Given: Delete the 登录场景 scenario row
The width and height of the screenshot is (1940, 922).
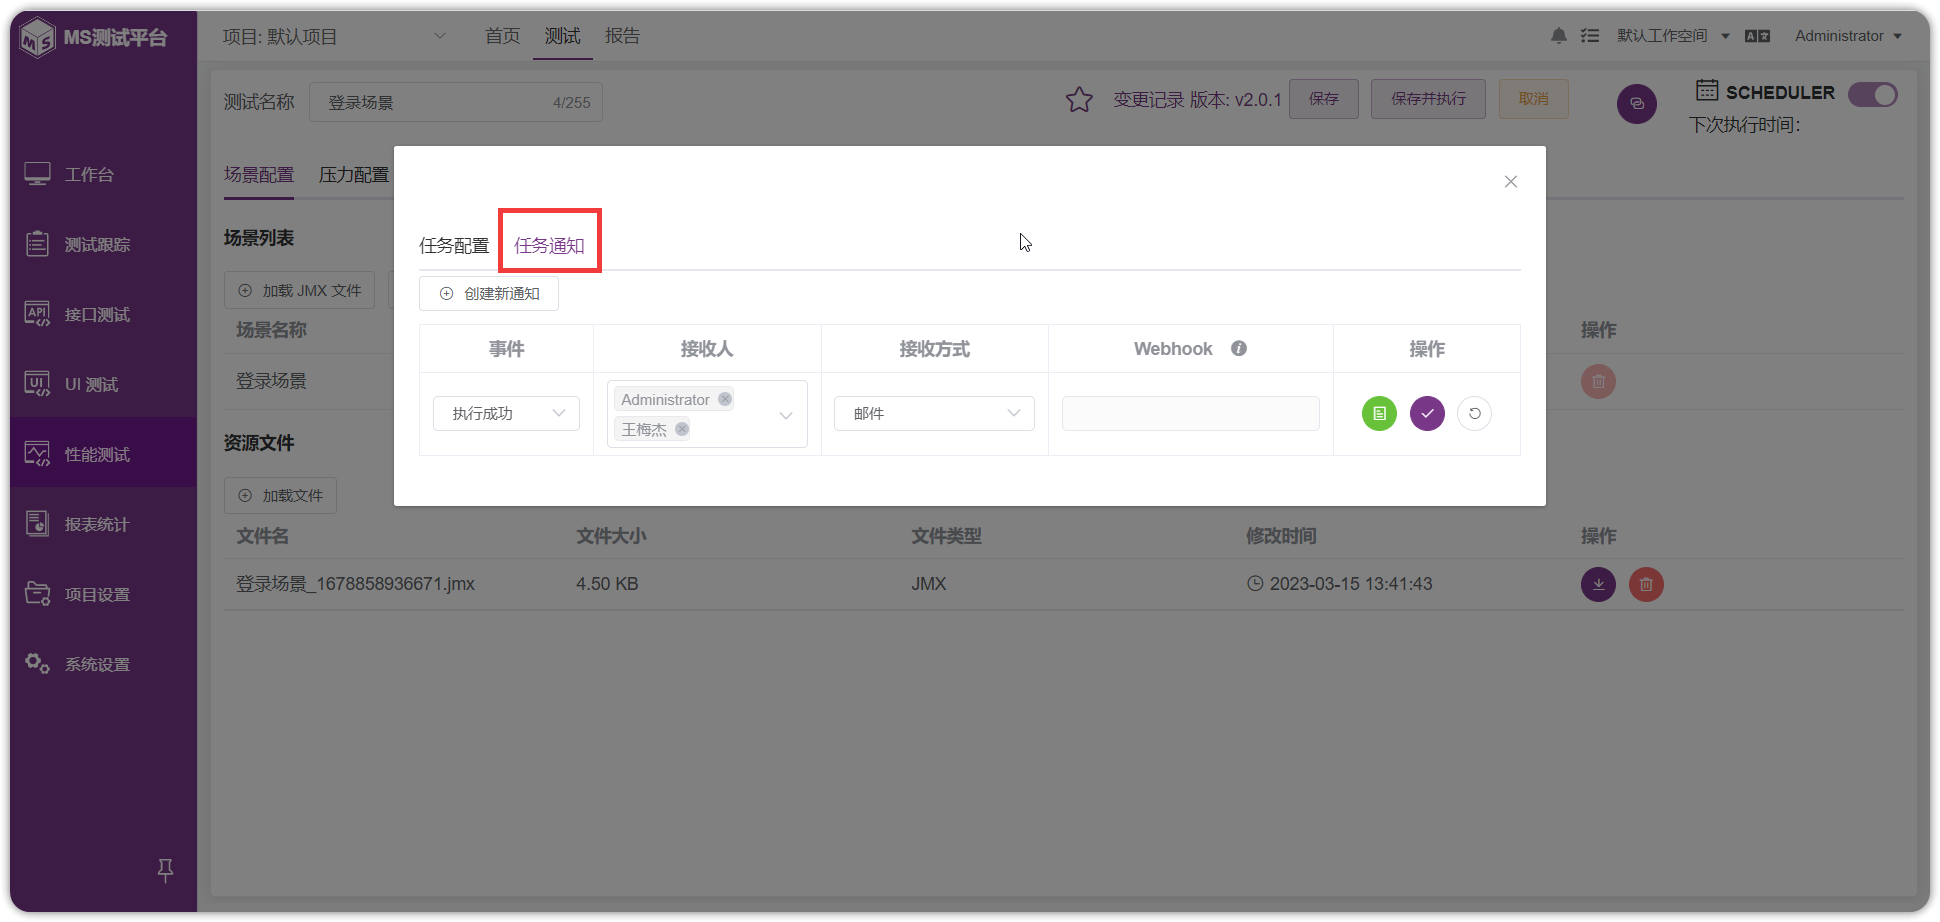Looking at the screenshot, I should tap(1598, 381).
